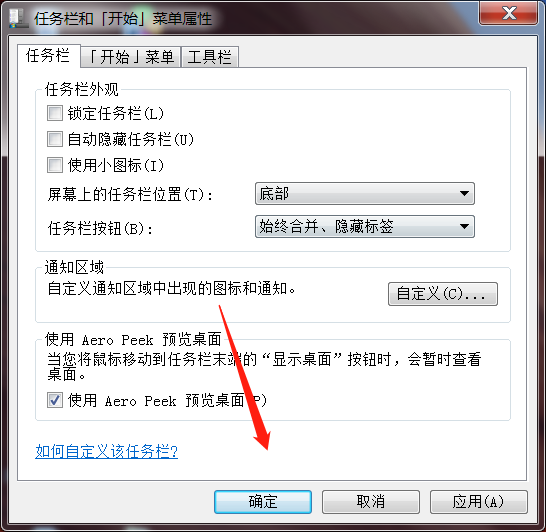Open 屏幕上的任务栏位置 dropdown showing 底部
The image size is (546, 532).
[365, 194]
